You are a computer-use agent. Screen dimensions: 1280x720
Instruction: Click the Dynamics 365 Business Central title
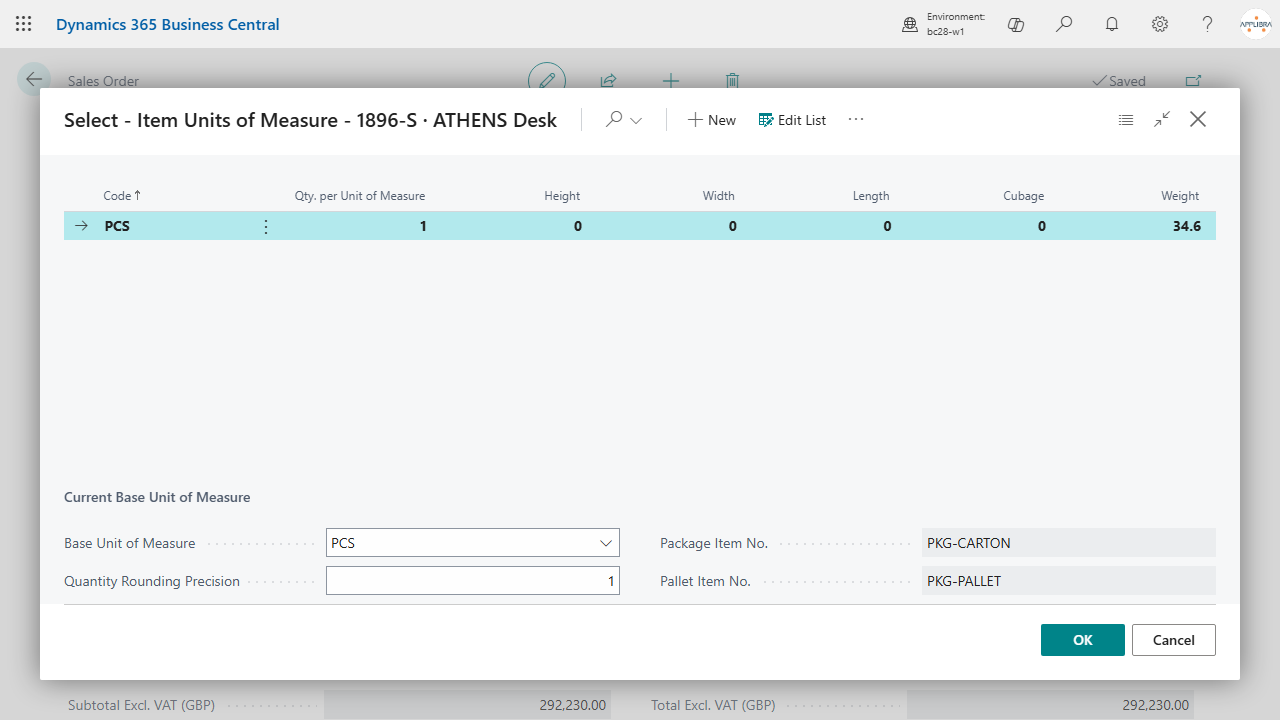point(168,24)
